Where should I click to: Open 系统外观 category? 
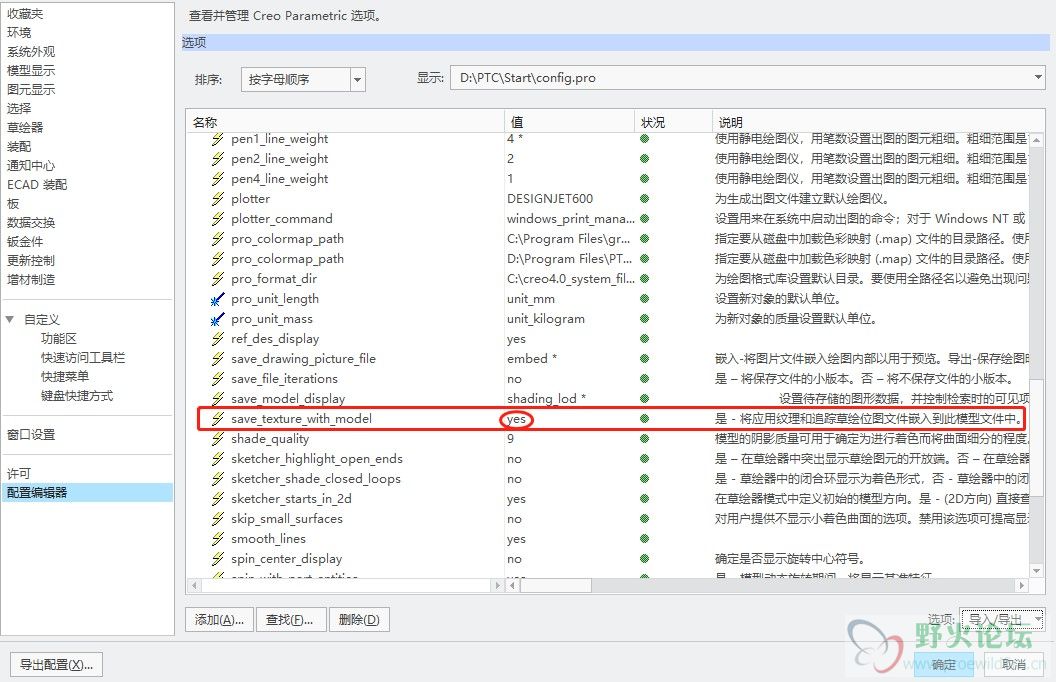[31, 52]
